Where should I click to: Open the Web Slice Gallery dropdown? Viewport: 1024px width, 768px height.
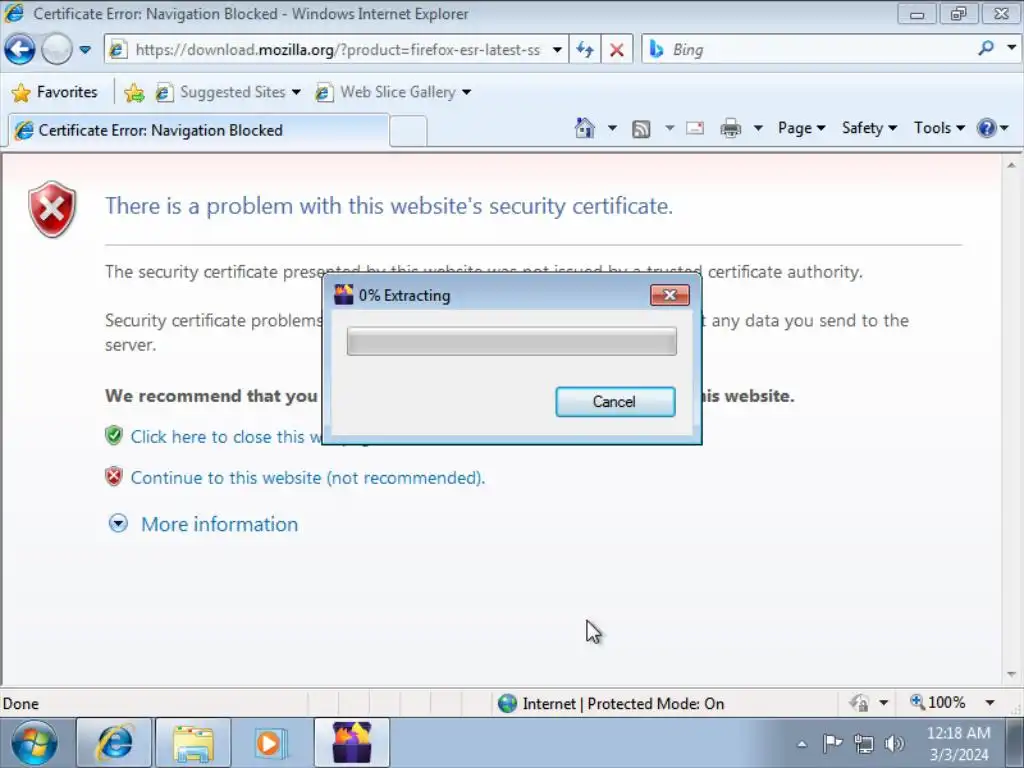393,92
